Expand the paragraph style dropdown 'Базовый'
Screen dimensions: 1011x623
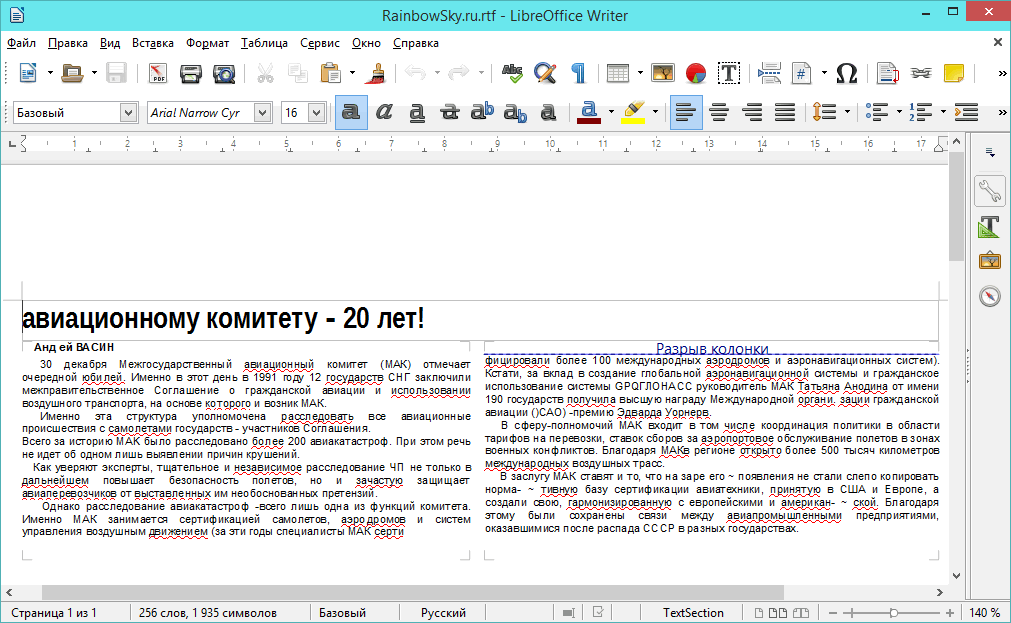(128, 113)
